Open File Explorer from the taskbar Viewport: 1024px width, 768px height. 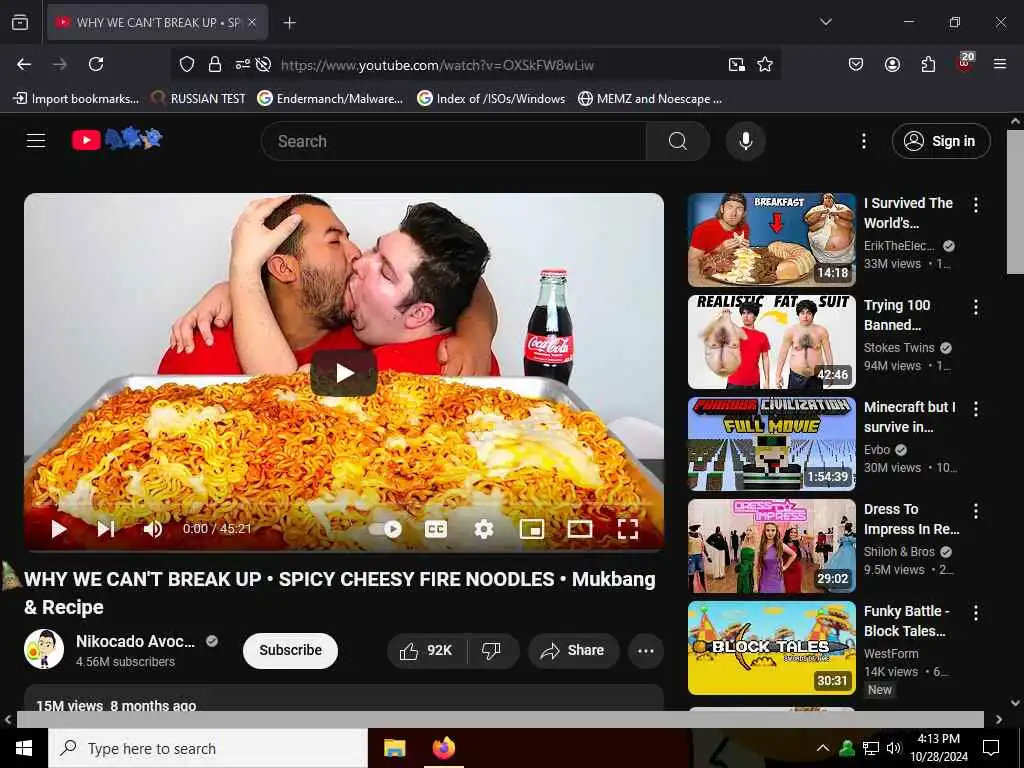[x=394, y=748]
